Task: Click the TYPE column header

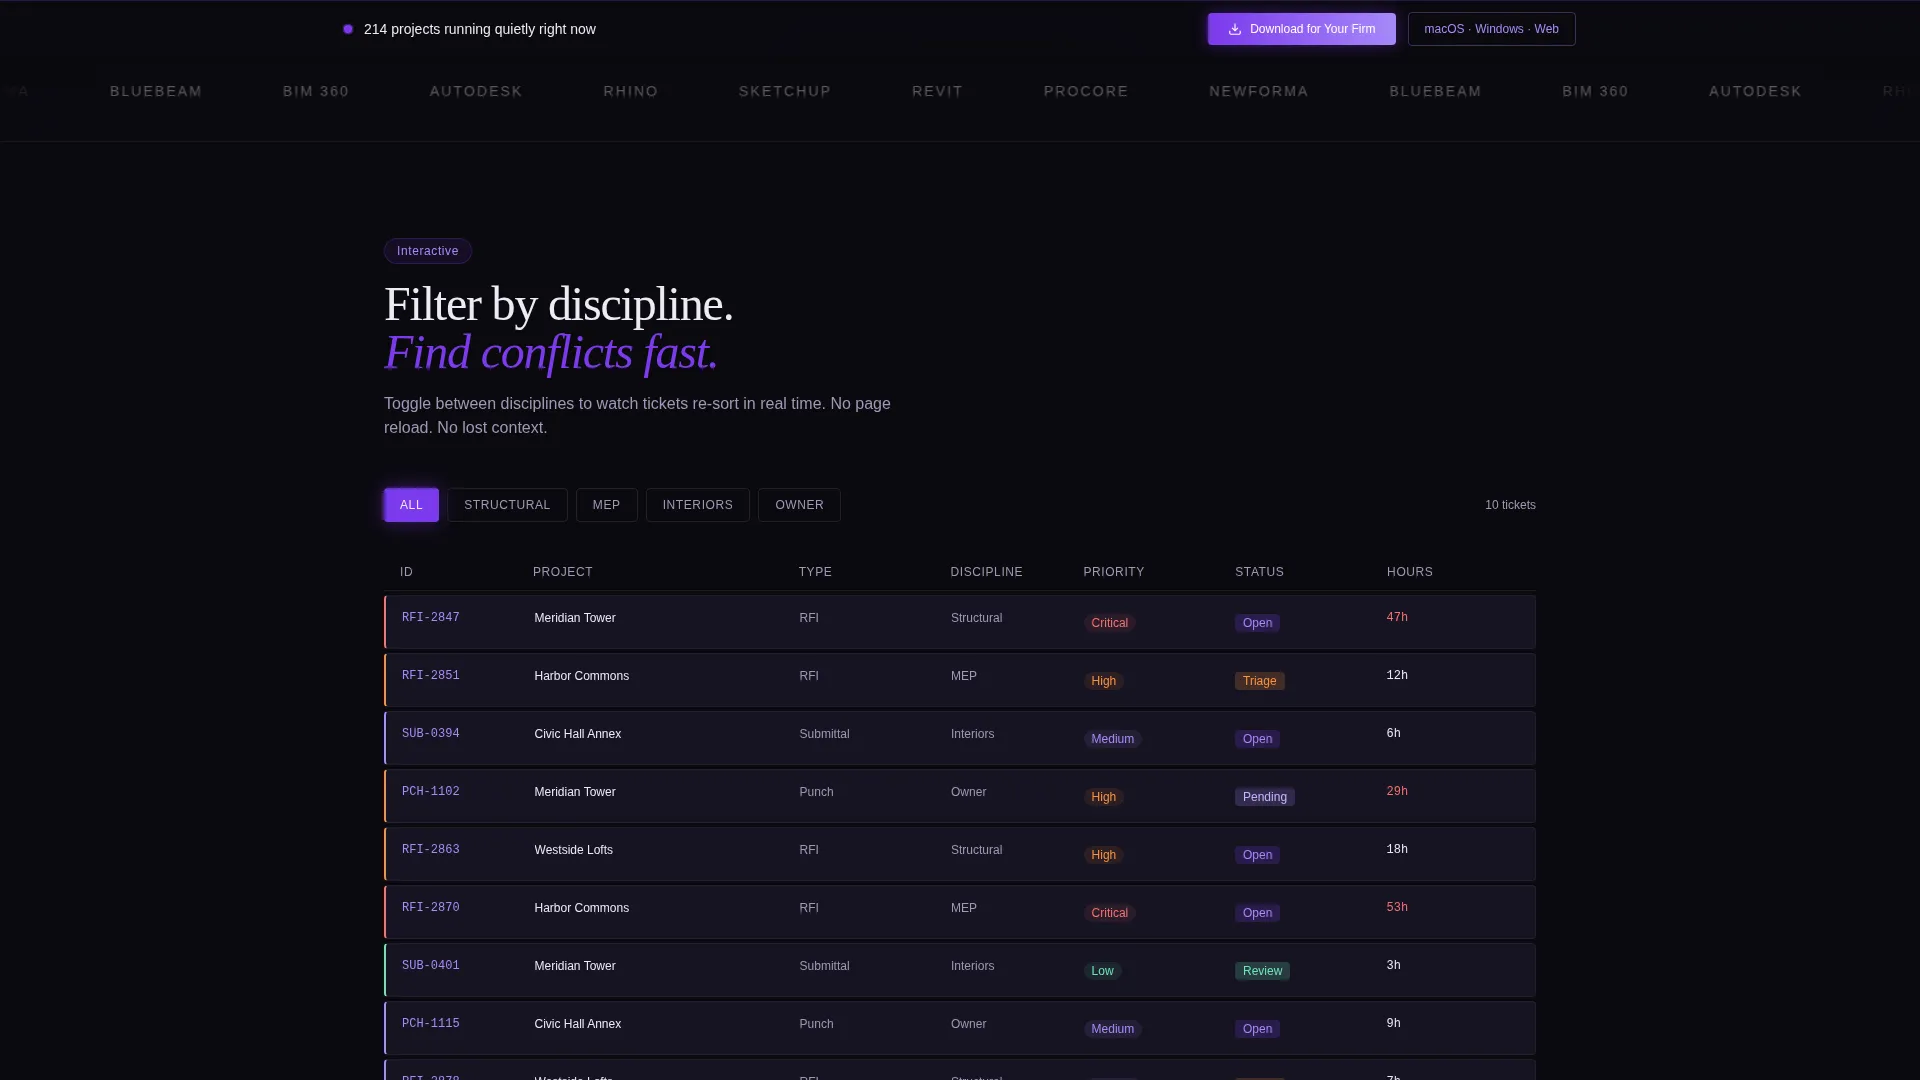Action: coord(815,572)
